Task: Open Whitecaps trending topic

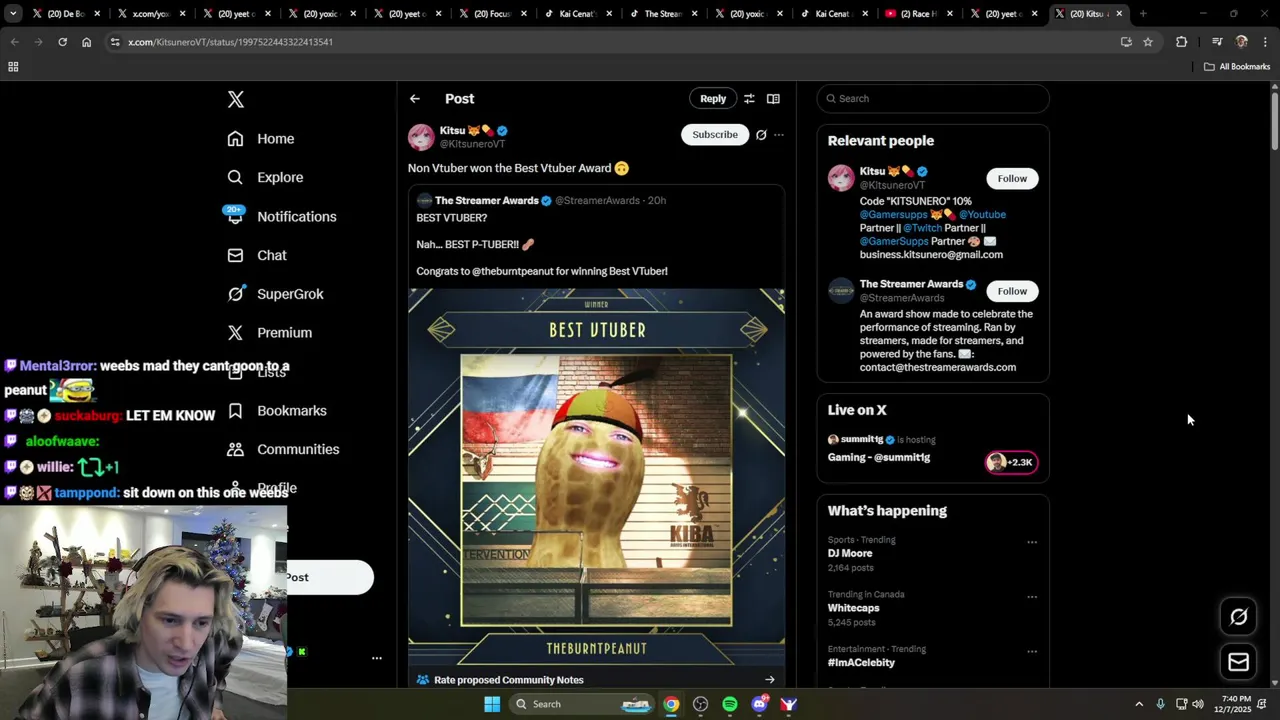Action: 853,608
